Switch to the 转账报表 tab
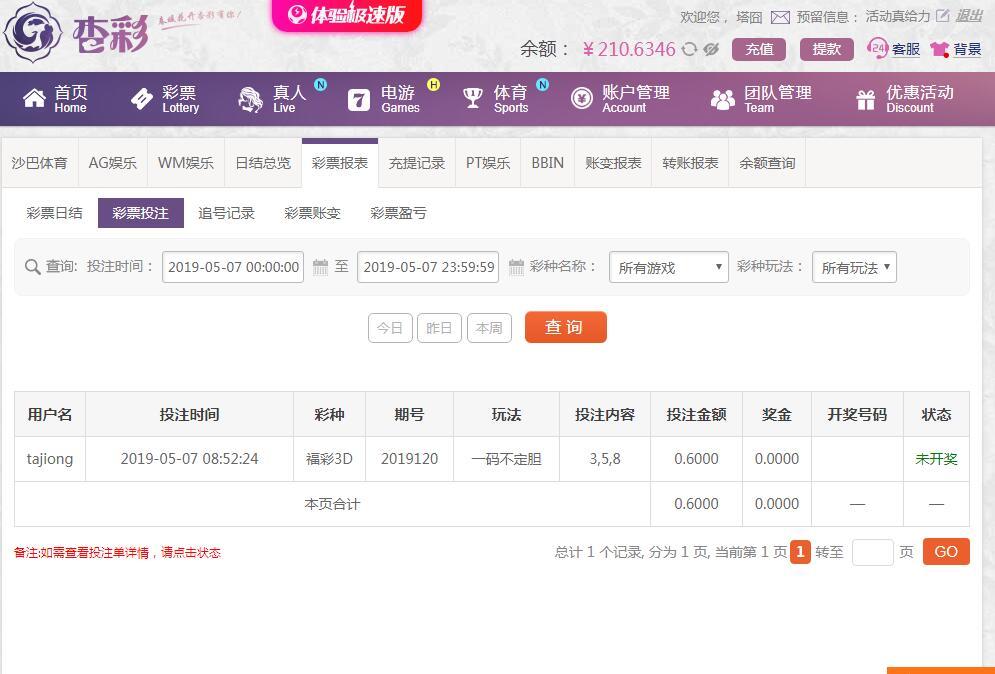This screenshot has width=995, height=674. [x=690, y=163]
